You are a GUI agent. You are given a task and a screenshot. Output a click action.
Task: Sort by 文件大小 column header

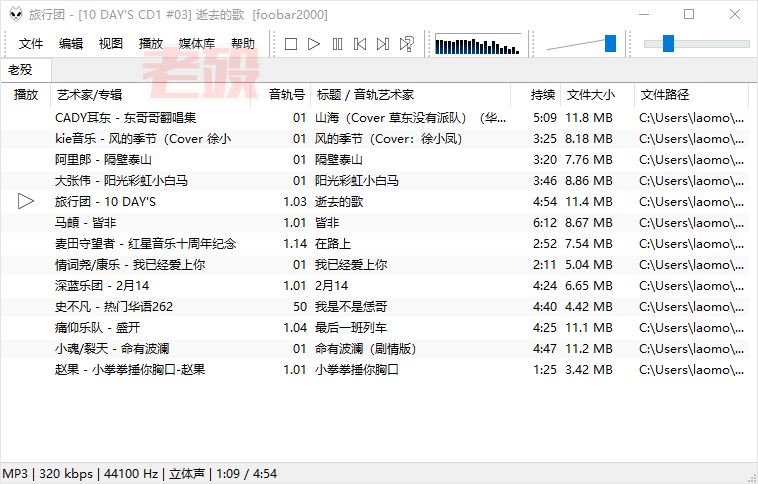(598, 95)
